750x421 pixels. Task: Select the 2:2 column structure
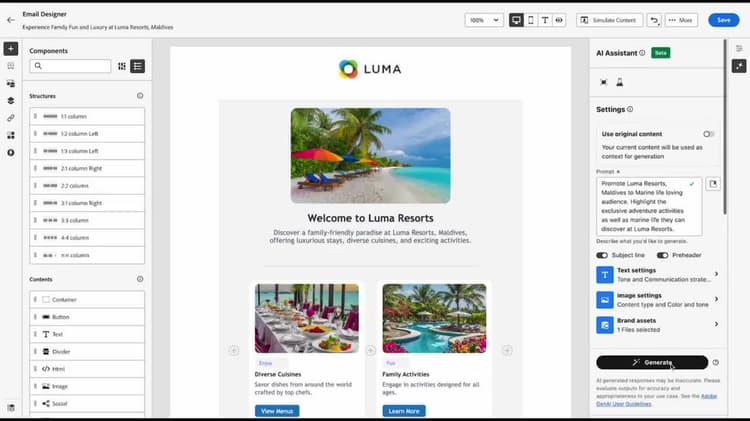(x=87, y=186)
